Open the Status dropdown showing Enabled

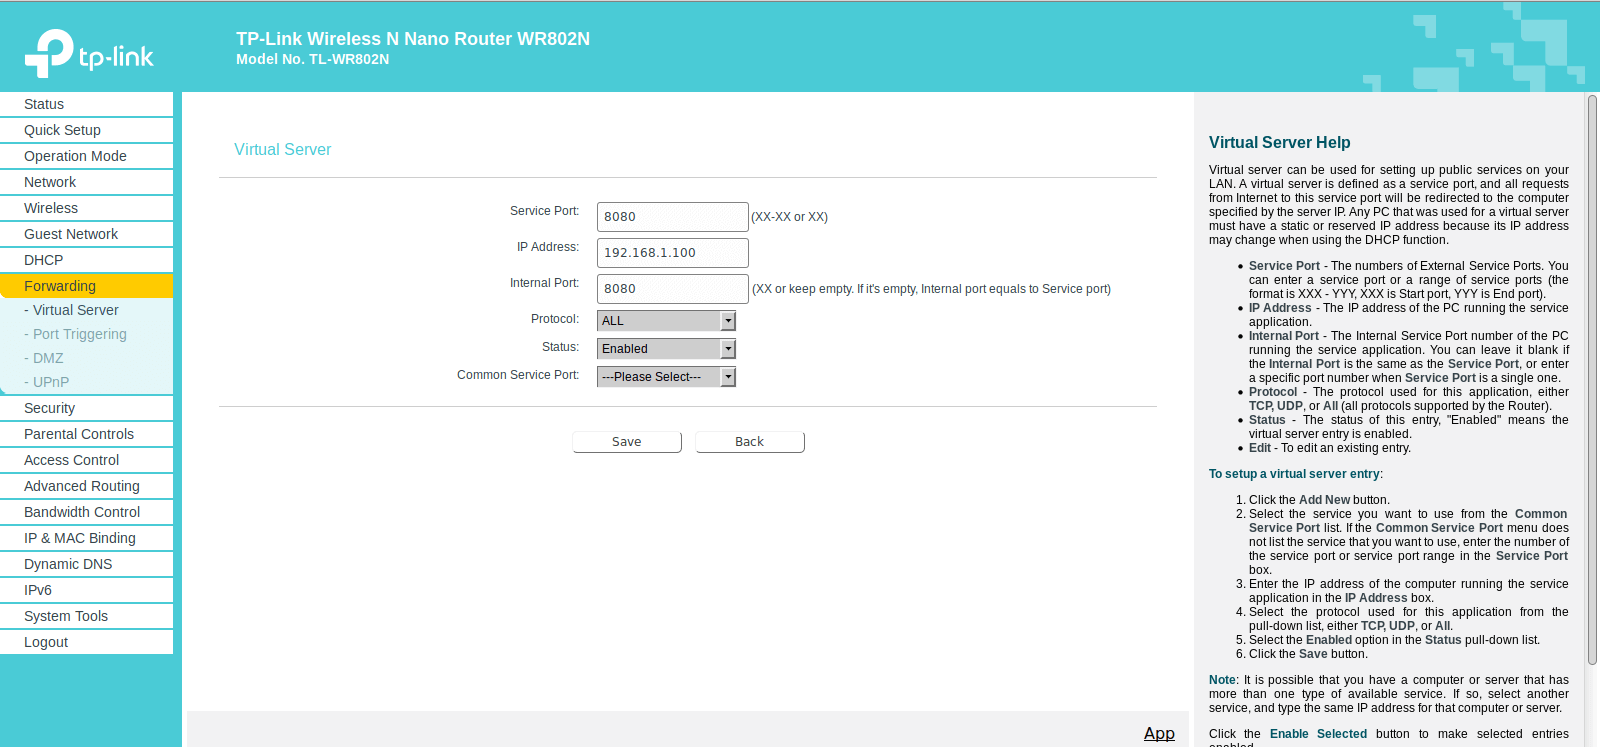(x=666, y=349)
